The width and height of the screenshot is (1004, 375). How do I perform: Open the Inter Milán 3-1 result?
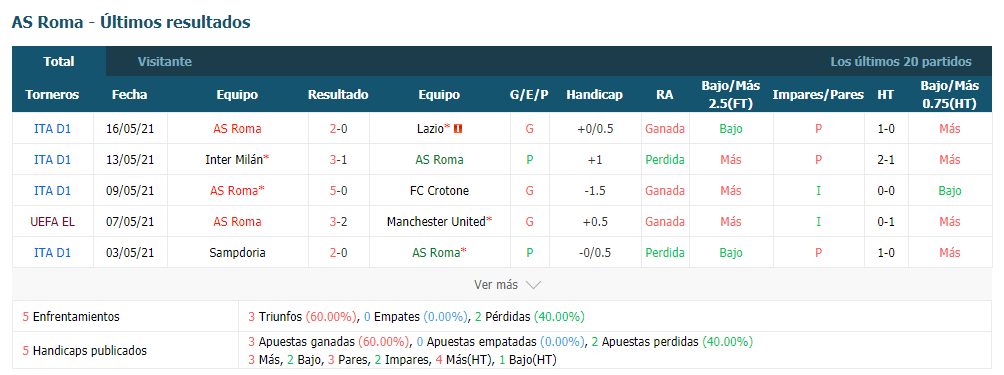(339, 160)
